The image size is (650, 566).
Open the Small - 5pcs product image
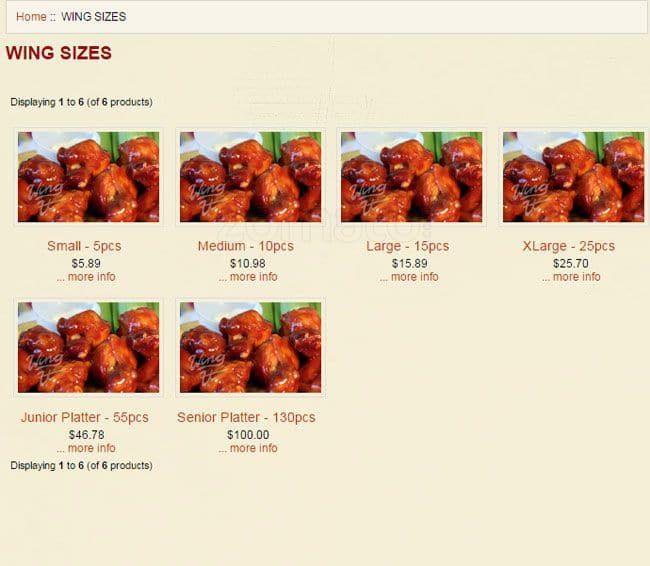(88, 177)
